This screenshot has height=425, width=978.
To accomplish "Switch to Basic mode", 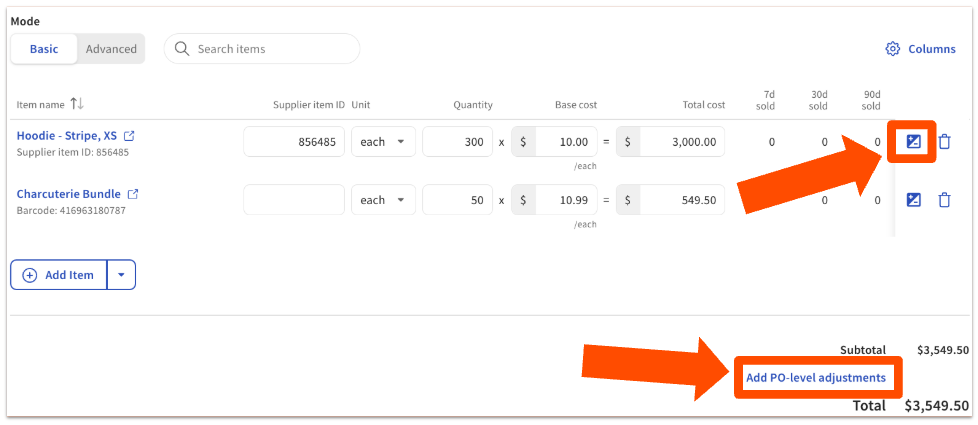I will coord(44,49).
